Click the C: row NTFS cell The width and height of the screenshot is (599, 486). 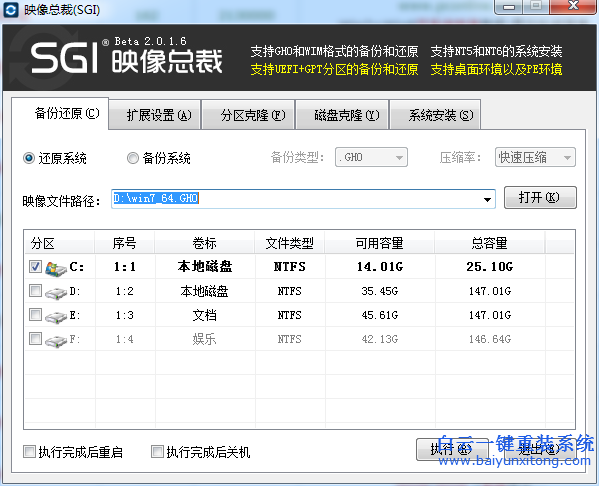[290, 267]
